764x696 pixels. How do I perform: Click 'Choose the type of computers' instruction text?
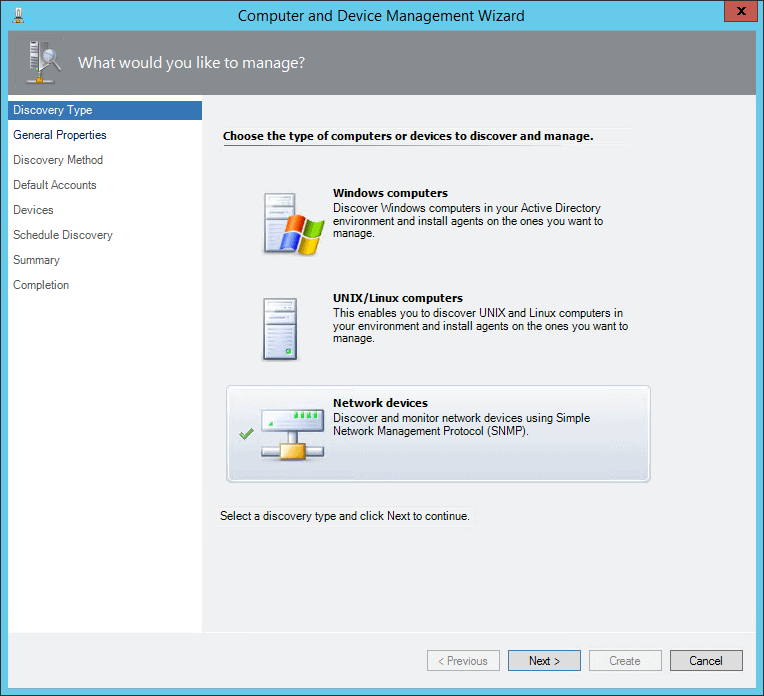tap(408, 136)
